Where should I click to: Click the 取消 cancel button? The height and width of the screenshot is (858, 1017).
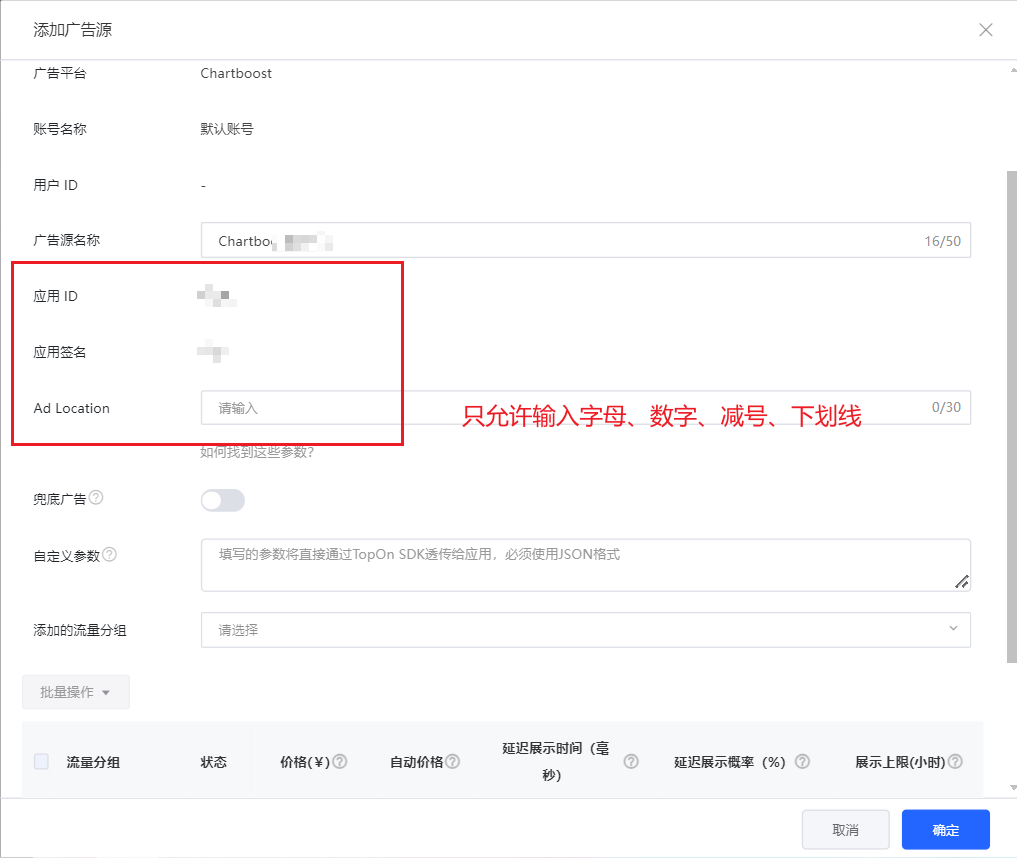(845, 829)
